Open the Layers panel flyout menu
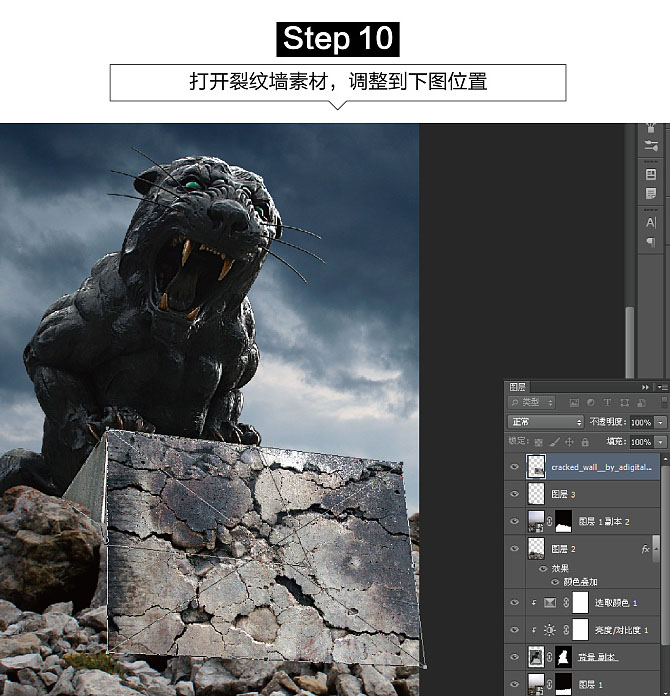The height and width of the screenshot is (696, 670). pos(661,386)
